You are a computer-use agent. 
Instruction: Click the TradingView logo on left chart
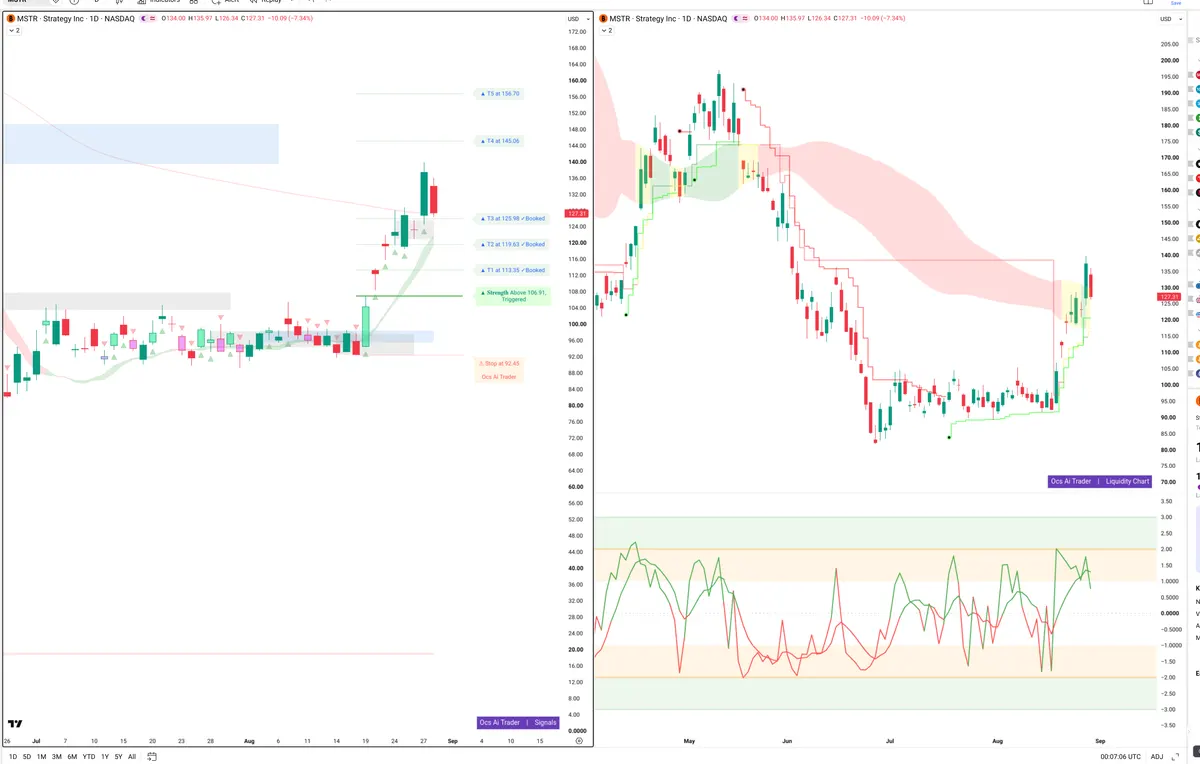pos(15,724)
